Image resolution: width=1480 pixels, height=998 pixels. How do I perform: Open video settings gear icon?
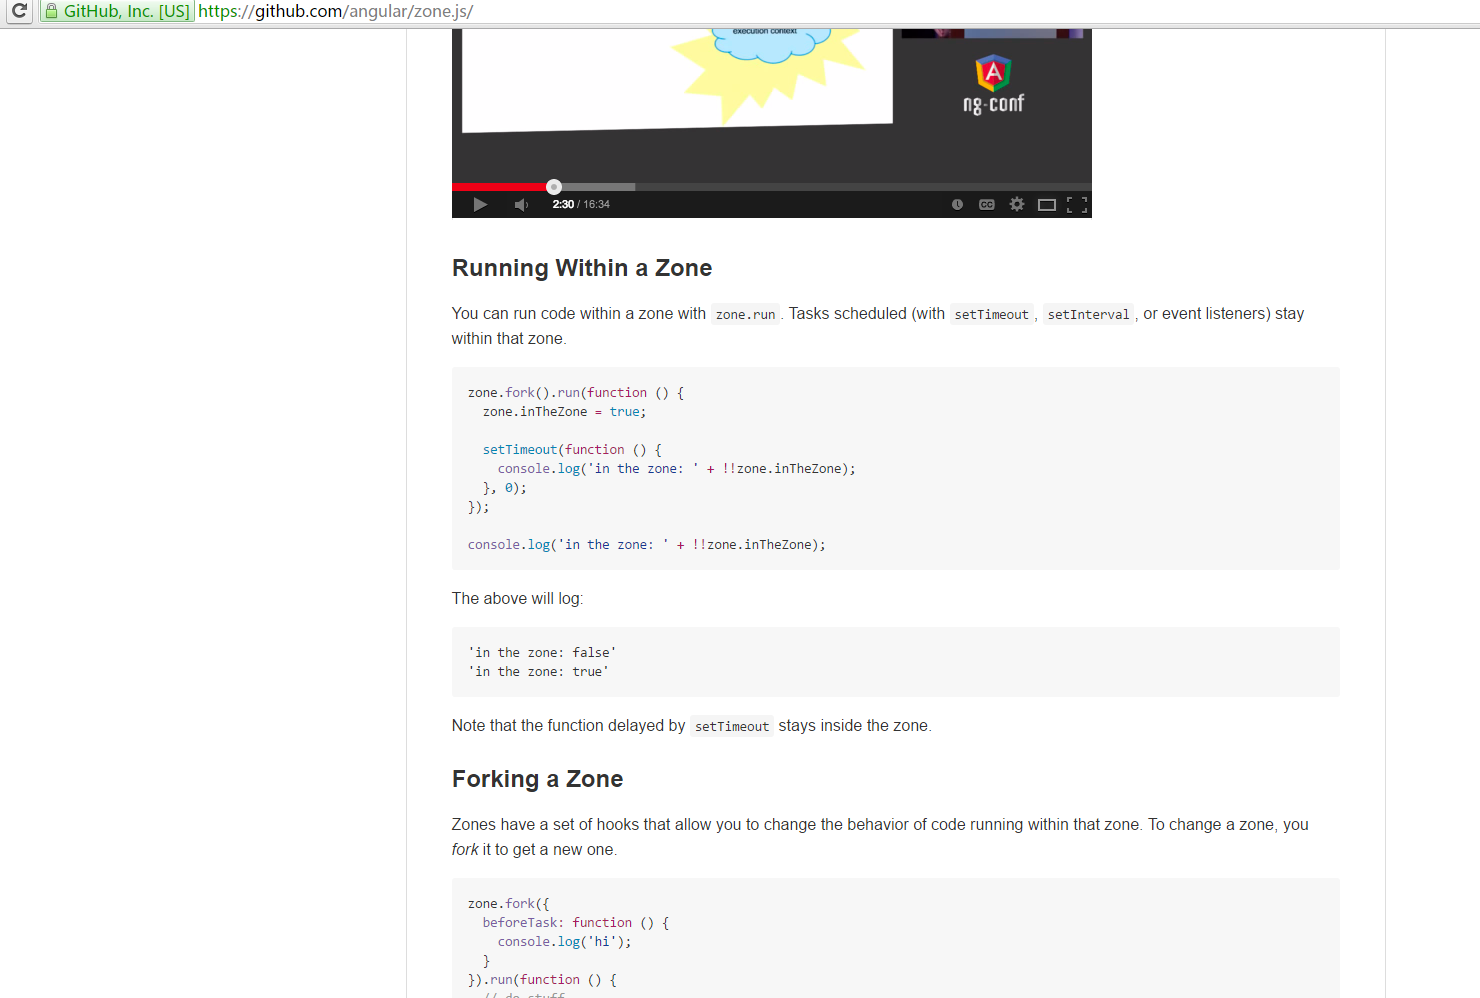[1017, 204]
